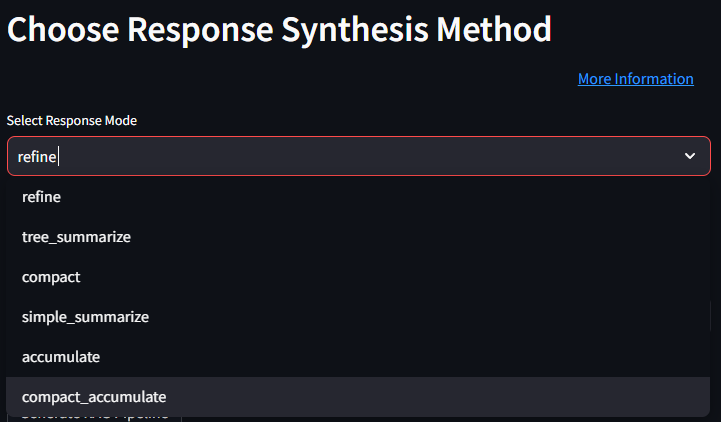Viewport: 721px width, 422px height.
Task: Set the response mode to accumulate
Action: pyautogui.click(x=61, y=357)
